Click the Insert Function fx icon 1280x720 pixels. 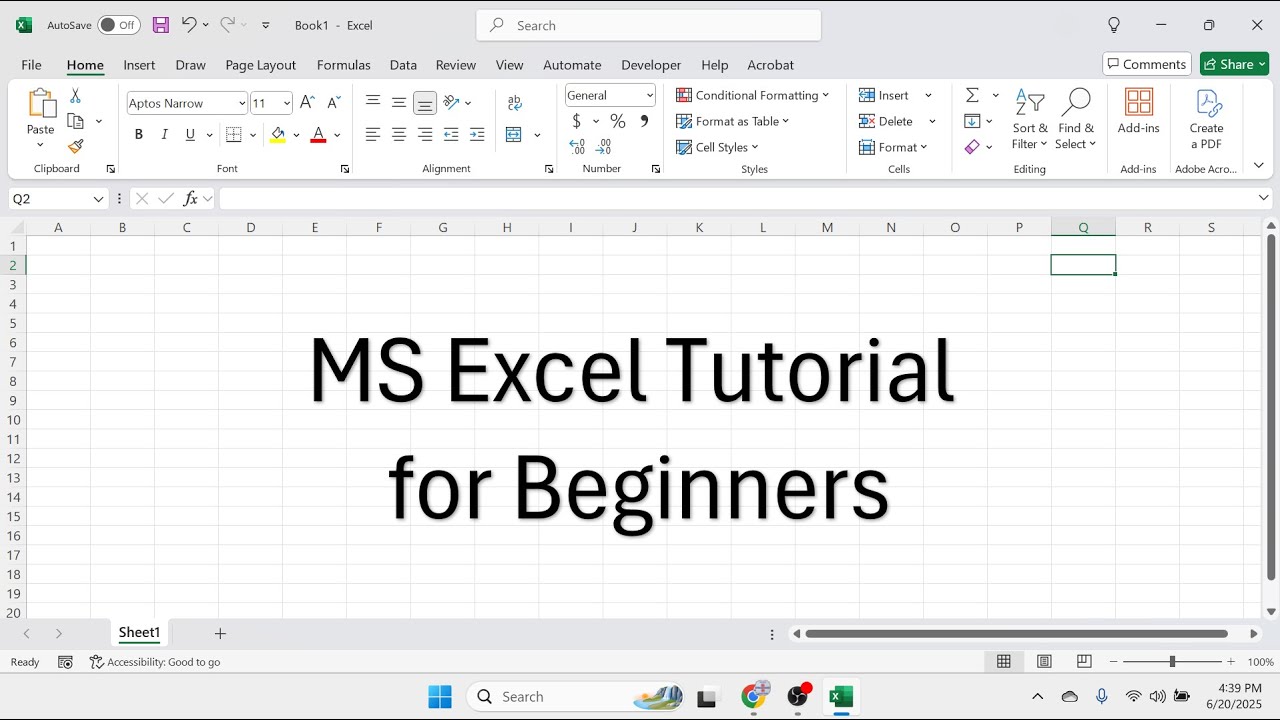[190, 199]
